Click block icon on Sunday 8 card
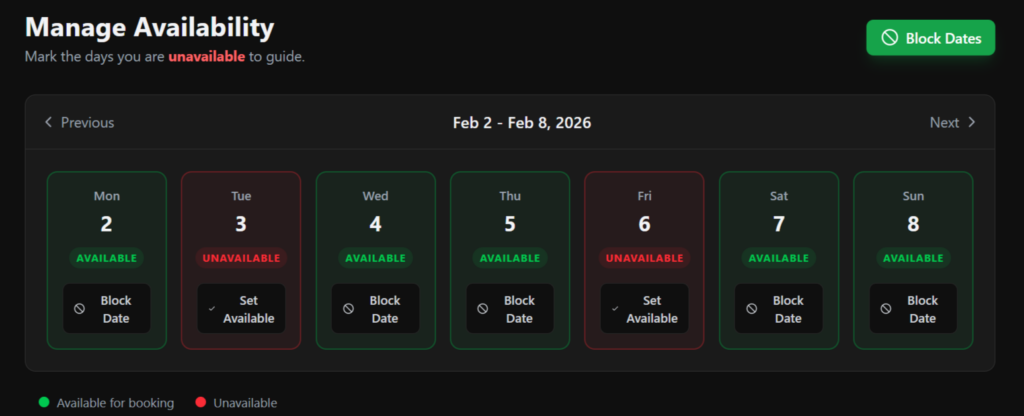 pyautogui.click(x=885, y=309)
